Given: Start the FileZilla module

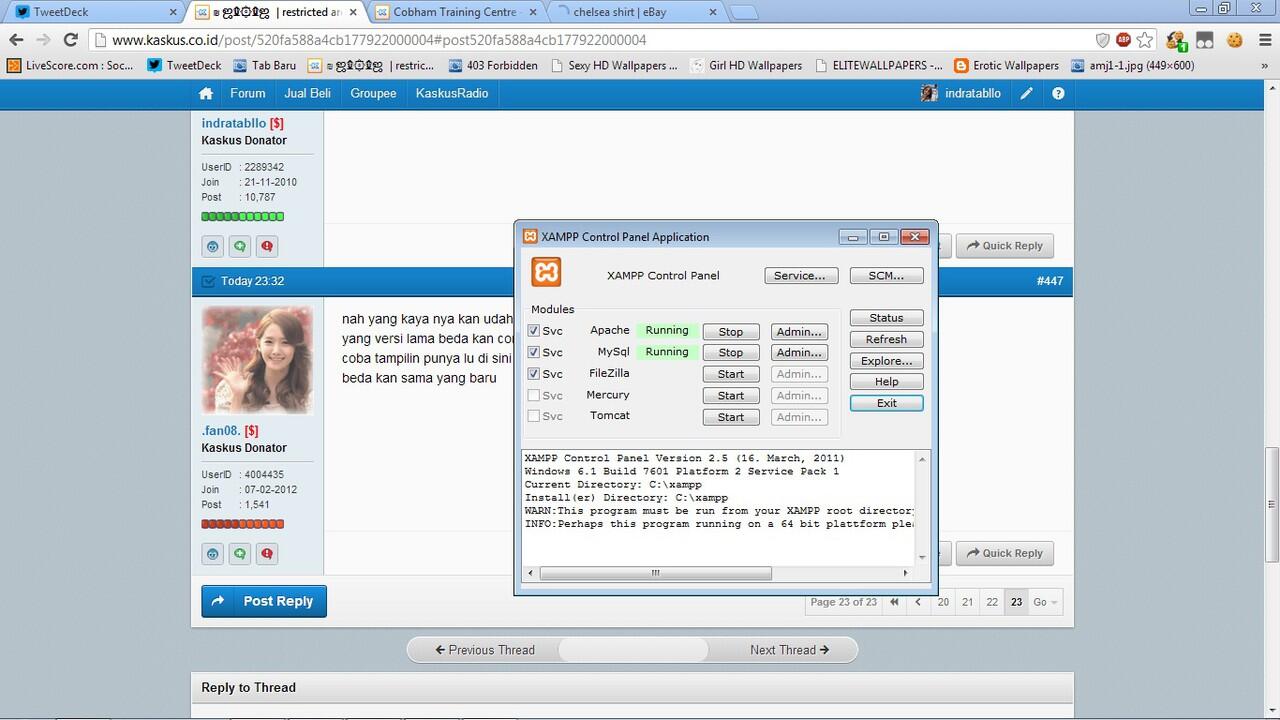Looking at the screenshot, I should [x=731, y=374].
